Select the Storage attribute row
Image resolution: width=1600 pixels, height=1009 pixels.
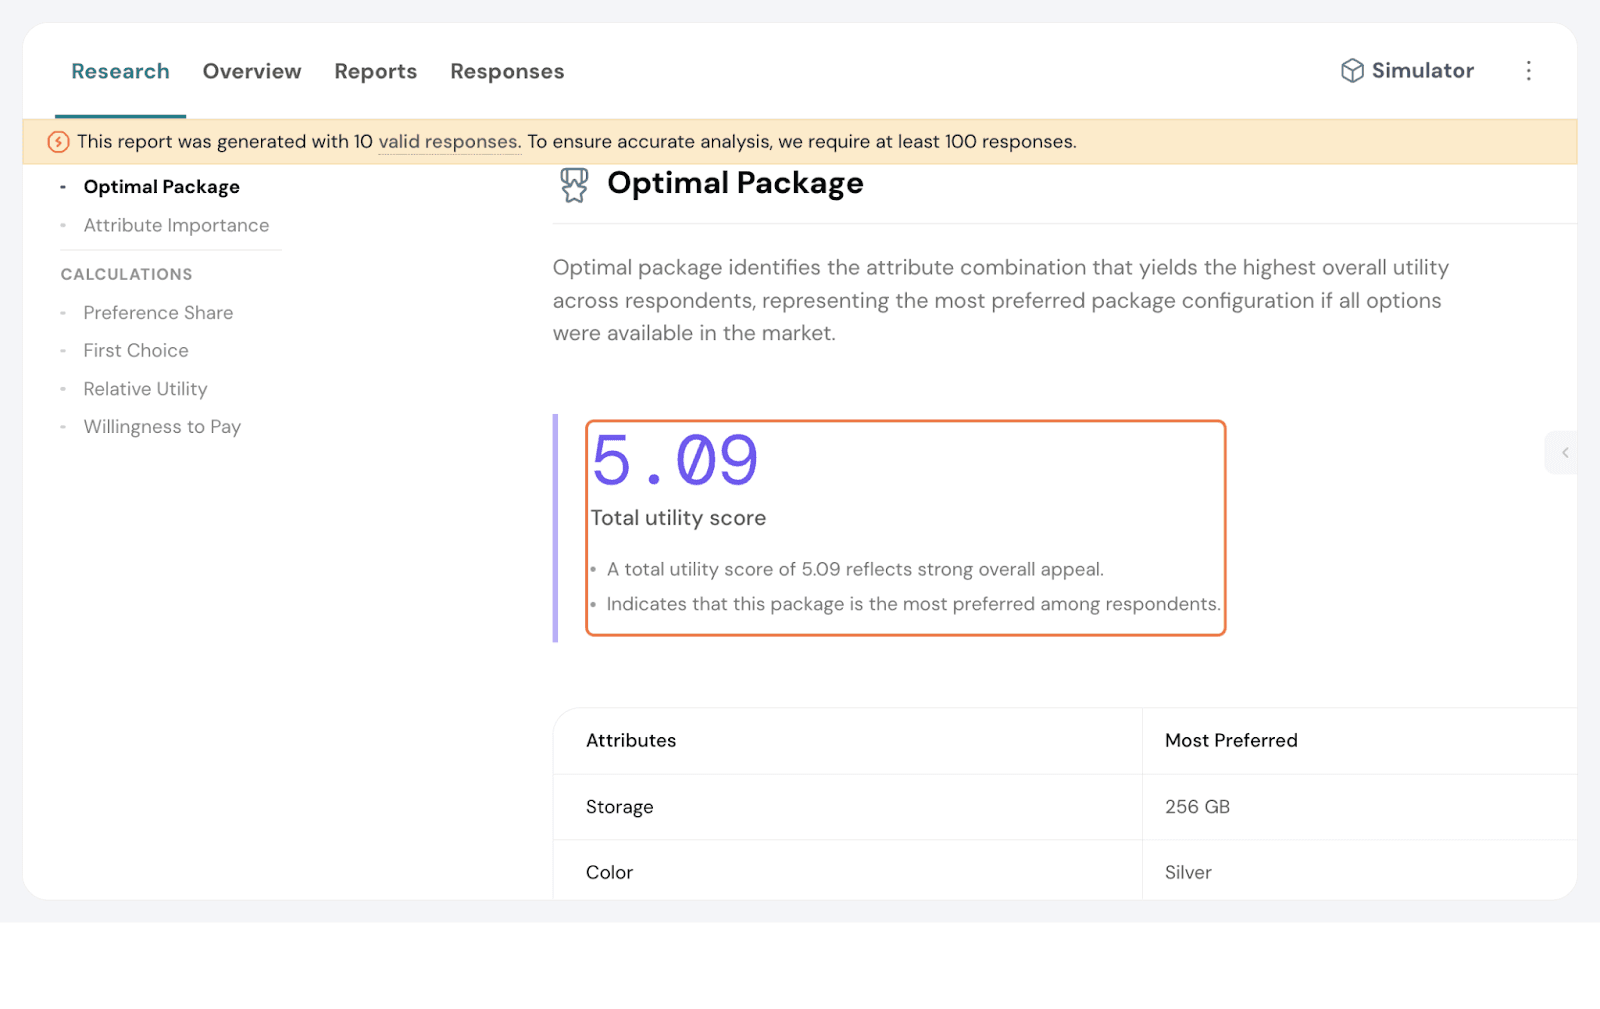(x=619, y=807)
